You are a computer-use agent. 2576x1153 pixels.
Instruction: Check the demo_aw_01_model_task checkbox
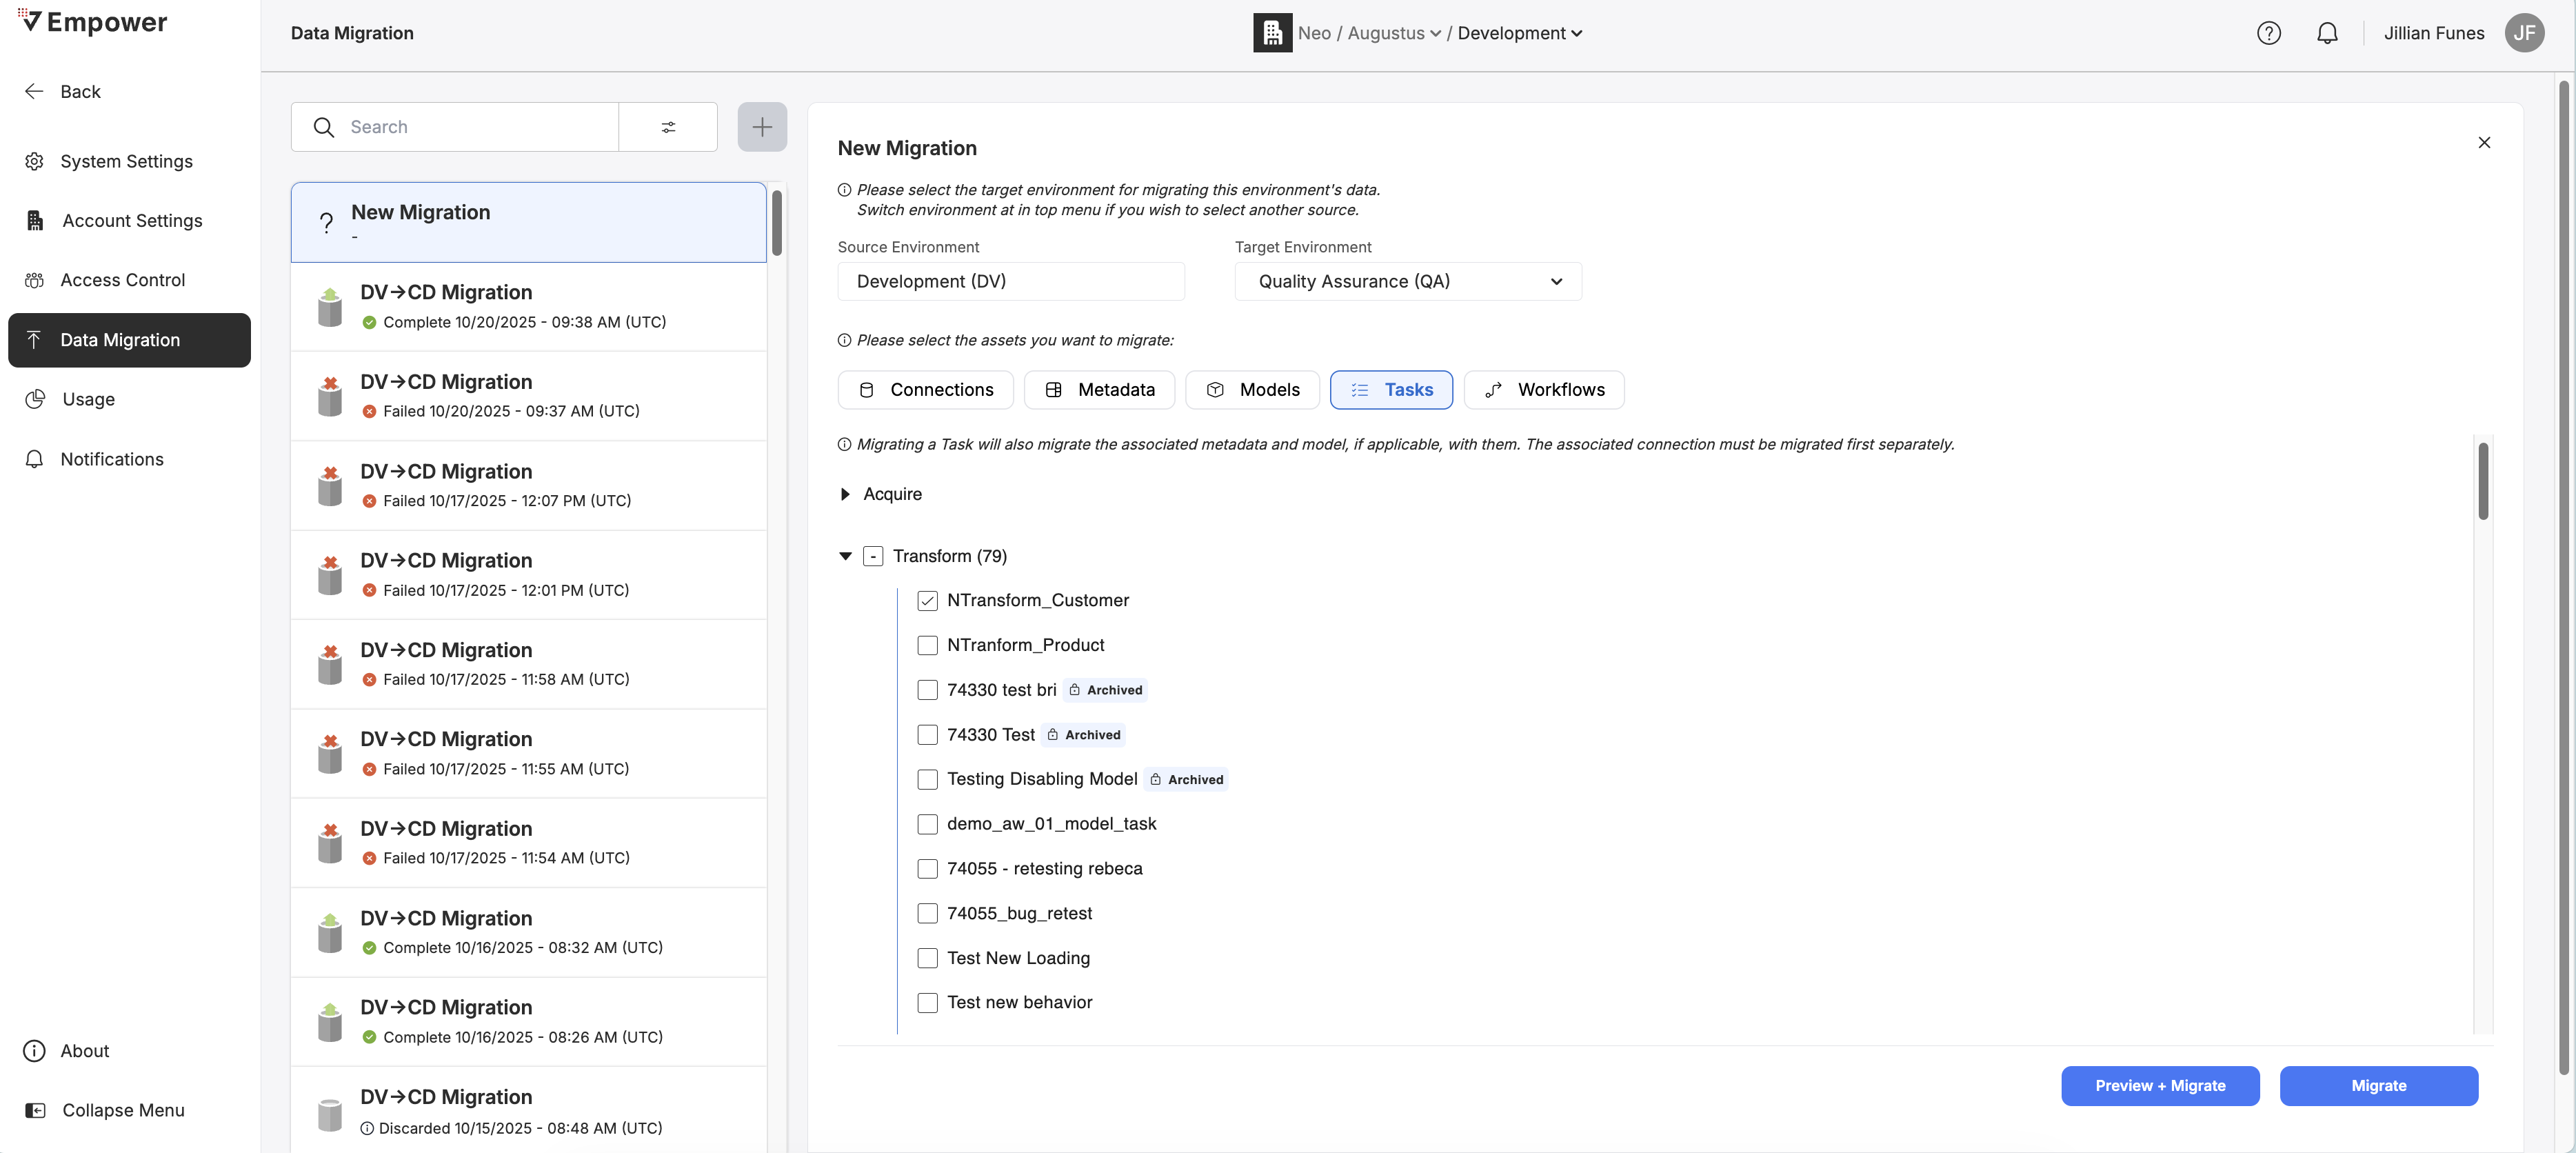coord(927,824)
